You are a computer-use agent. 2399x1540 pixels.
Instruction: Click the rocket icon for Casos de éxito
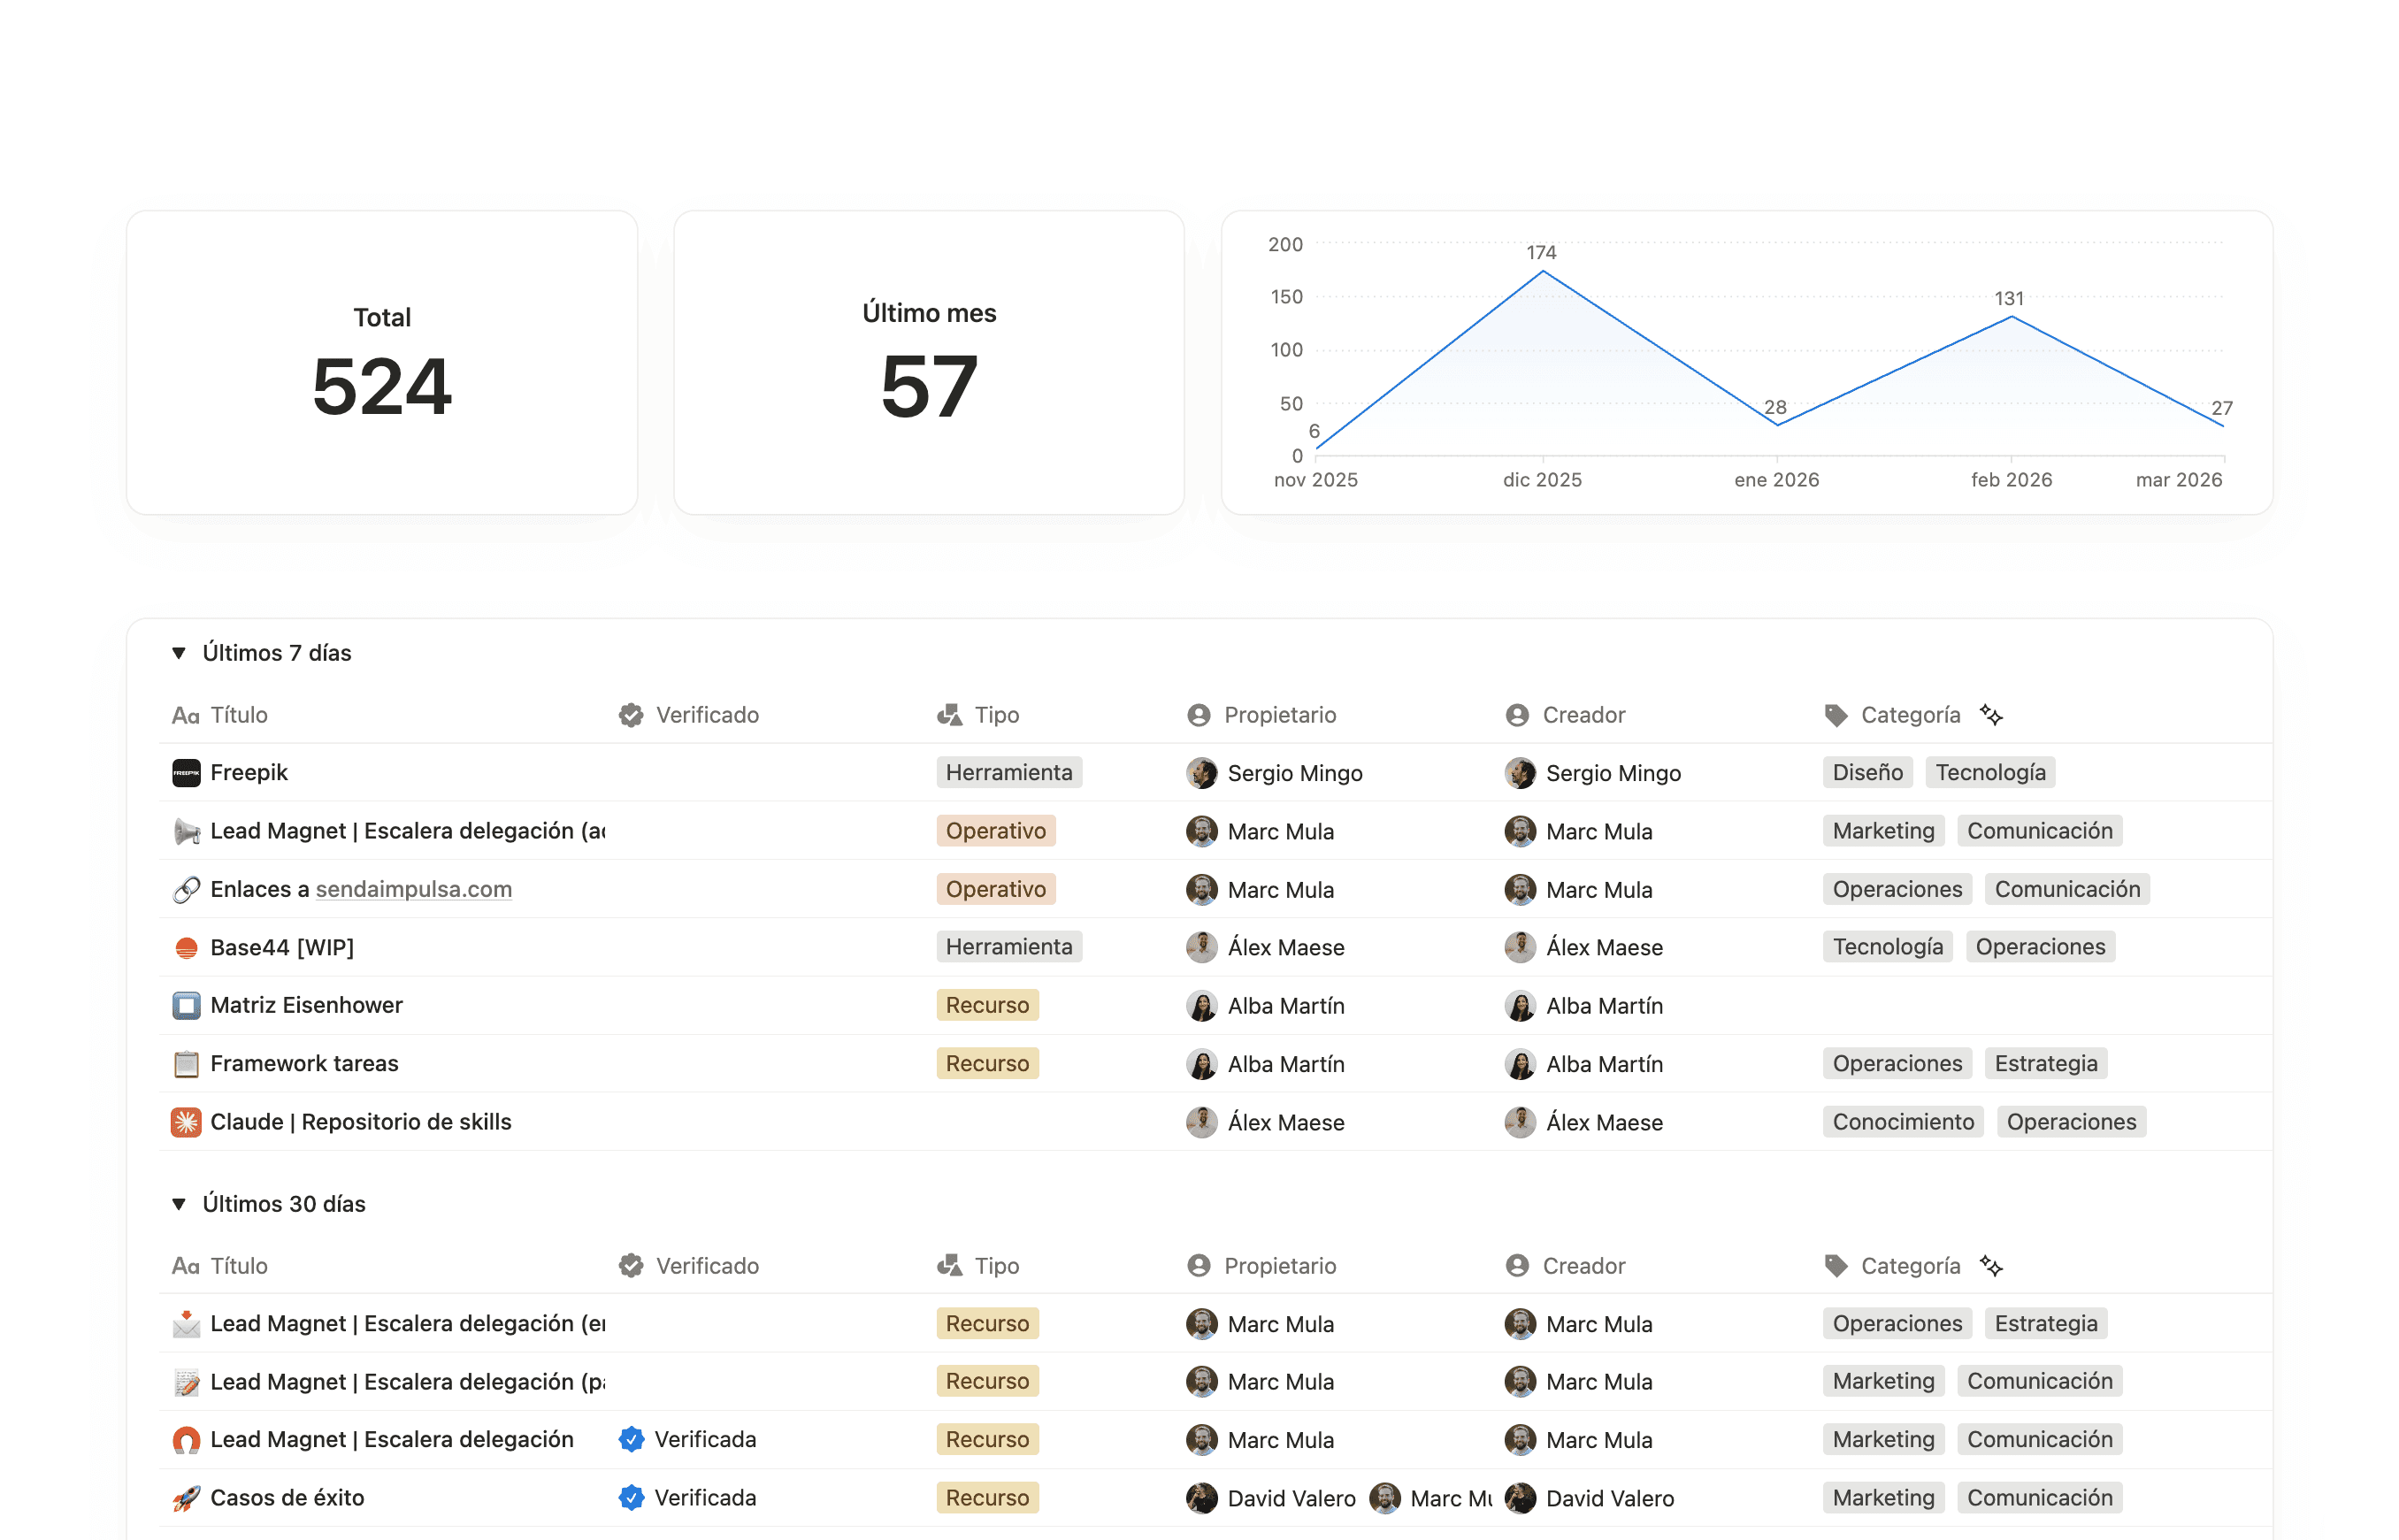(186, 1498)
